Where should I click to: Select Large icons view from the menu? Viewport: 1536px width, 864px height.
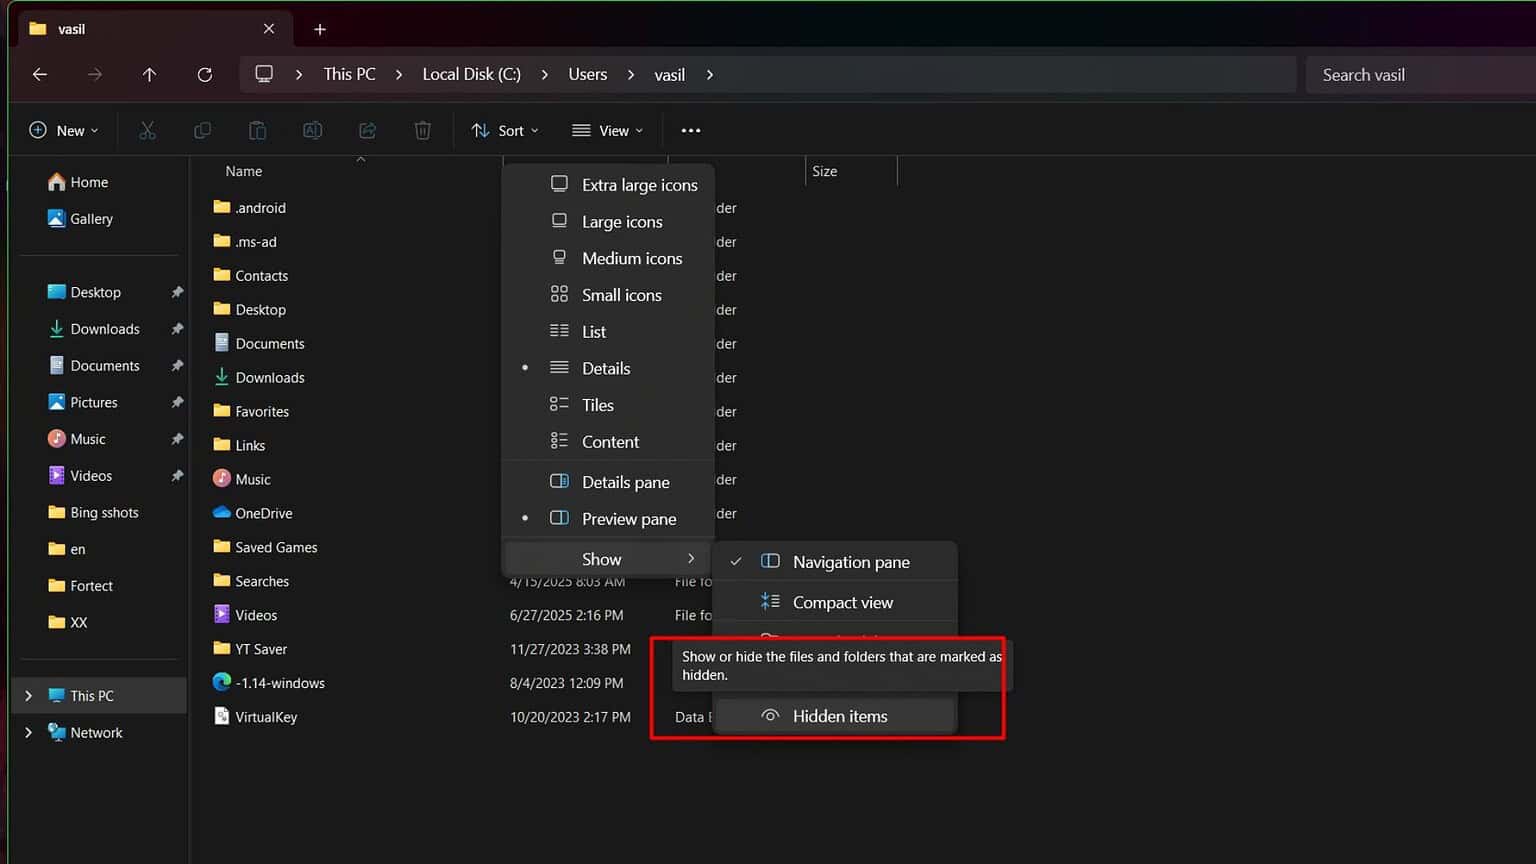(621, 221)
